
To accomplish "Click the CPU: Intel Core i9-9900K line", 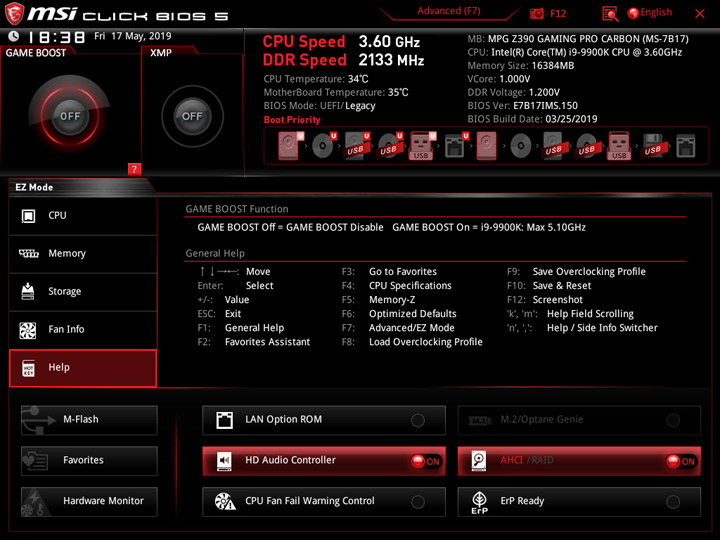I will (574, 52).
